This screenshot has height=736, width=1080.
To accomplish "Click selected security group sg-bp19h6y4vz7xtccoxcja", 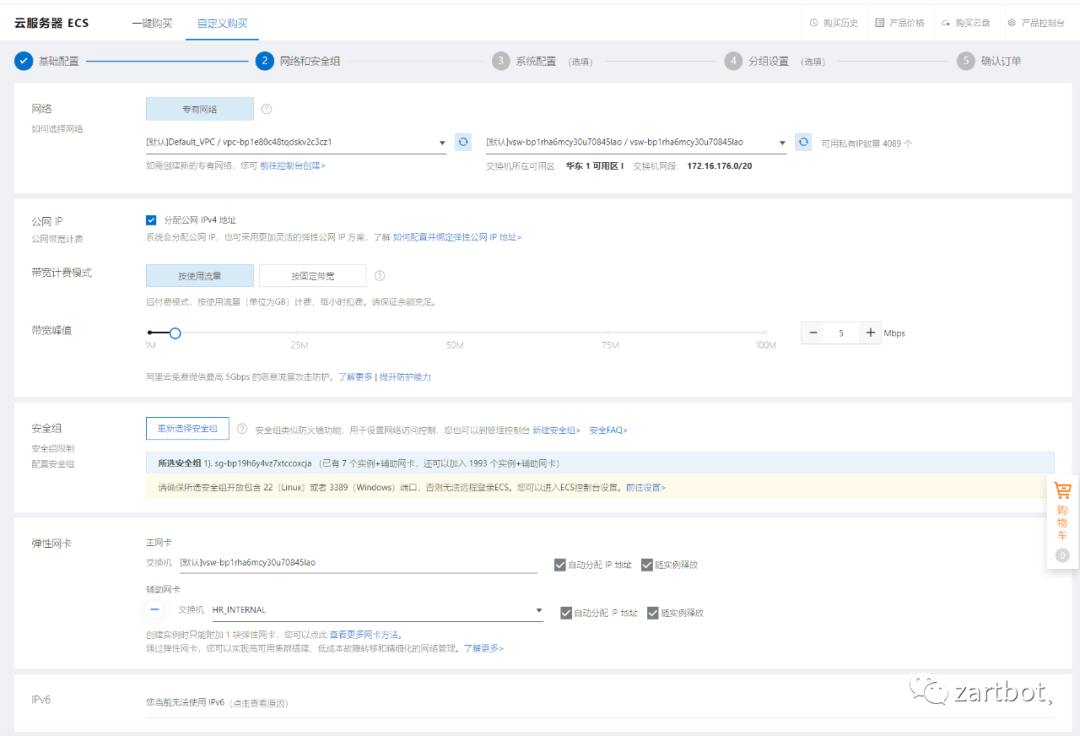I will (x=263, y=463).
